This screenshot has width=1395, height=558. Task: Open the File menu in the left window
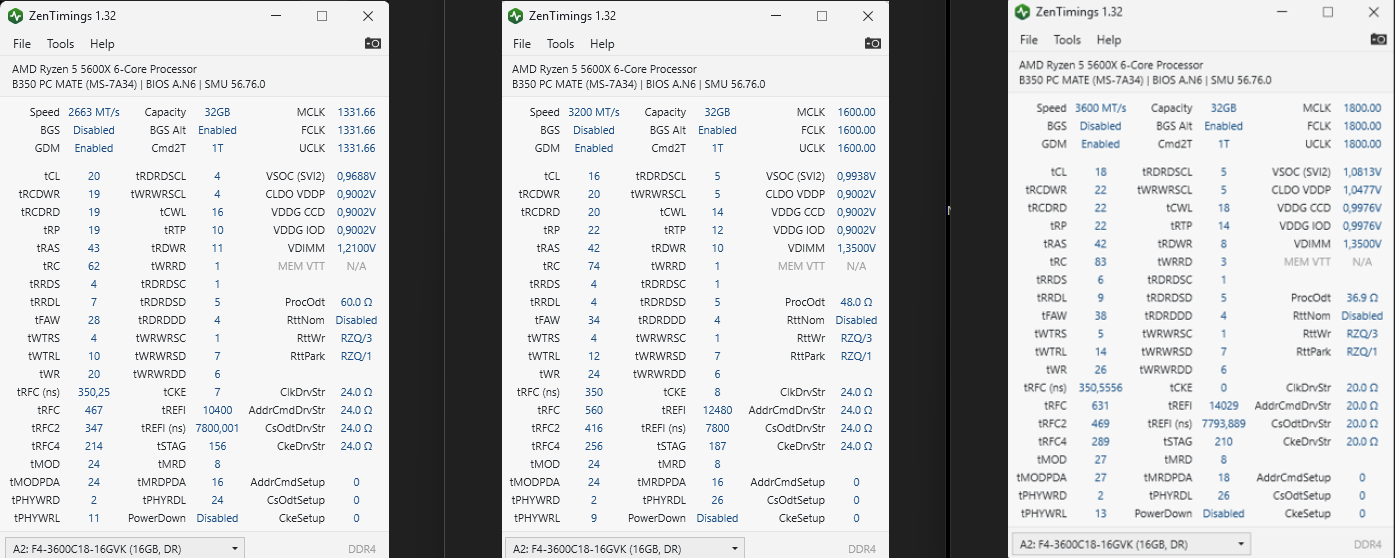click(x=22, y=44)
